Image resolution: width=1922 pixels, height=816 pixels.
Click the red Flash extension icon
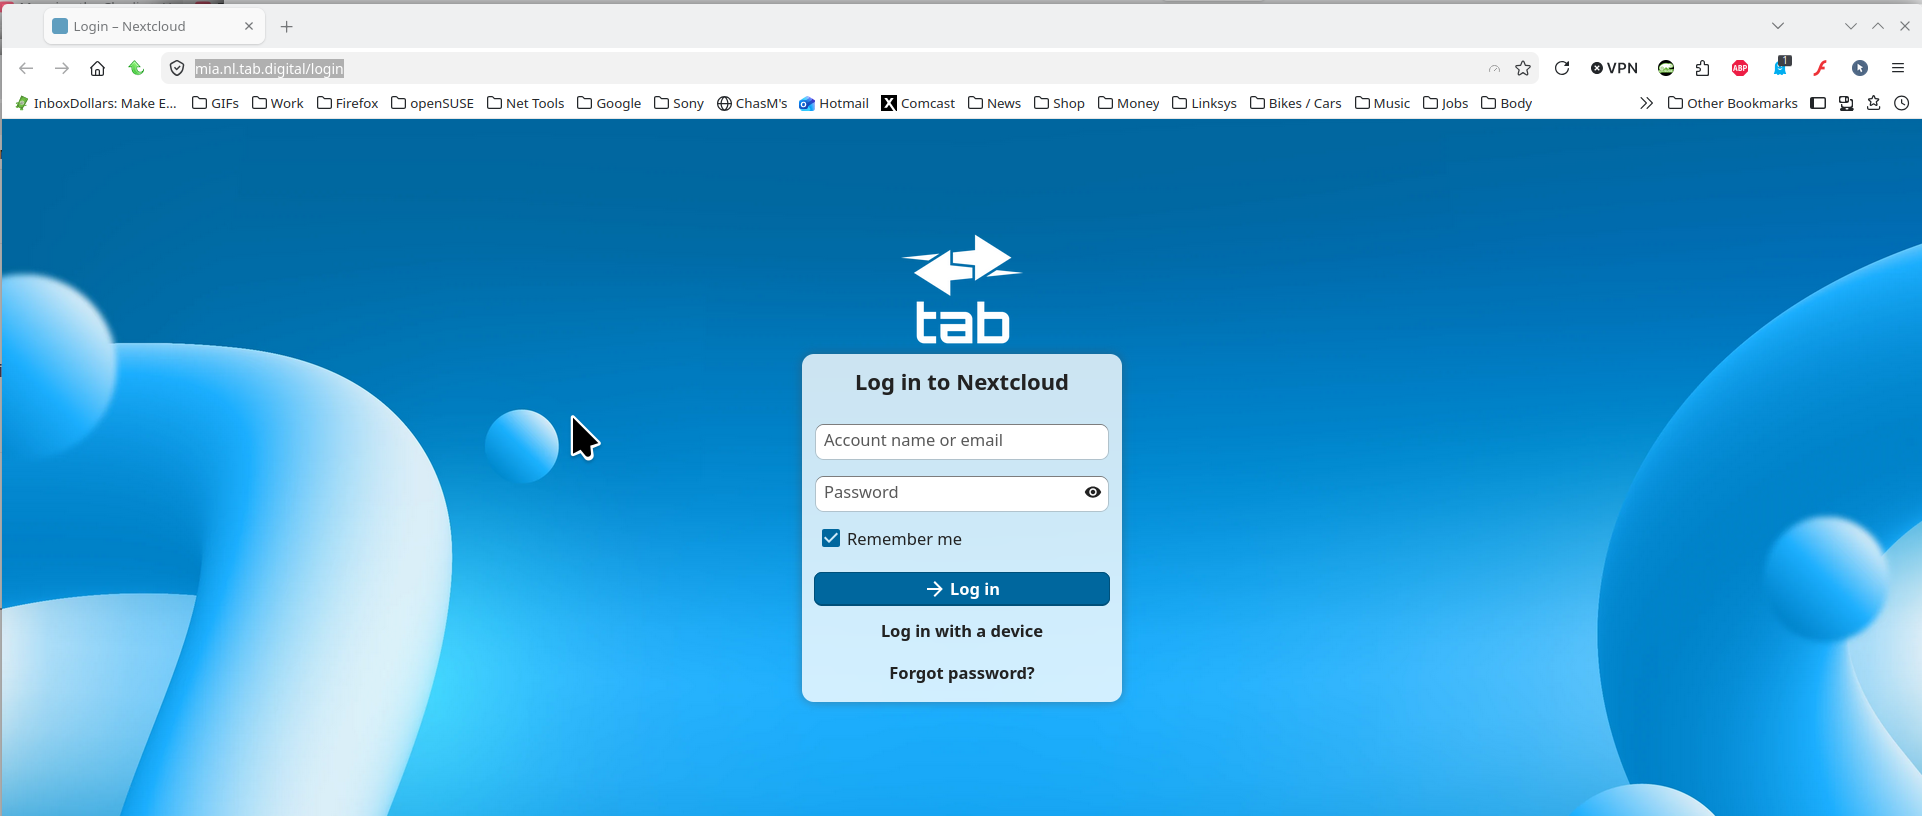coord(1821,68)
